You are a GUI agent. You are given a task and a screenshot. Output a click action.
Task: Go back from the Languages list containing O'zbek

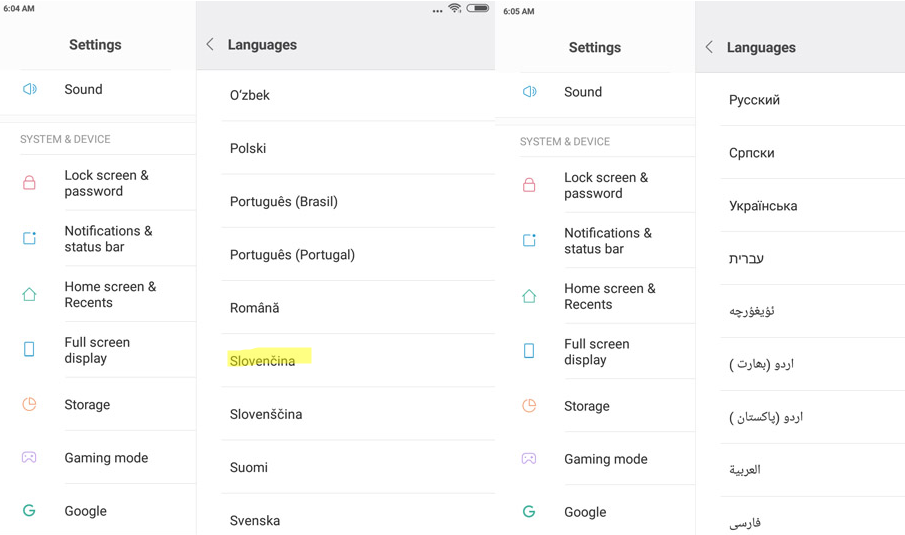tap(210, 44)
